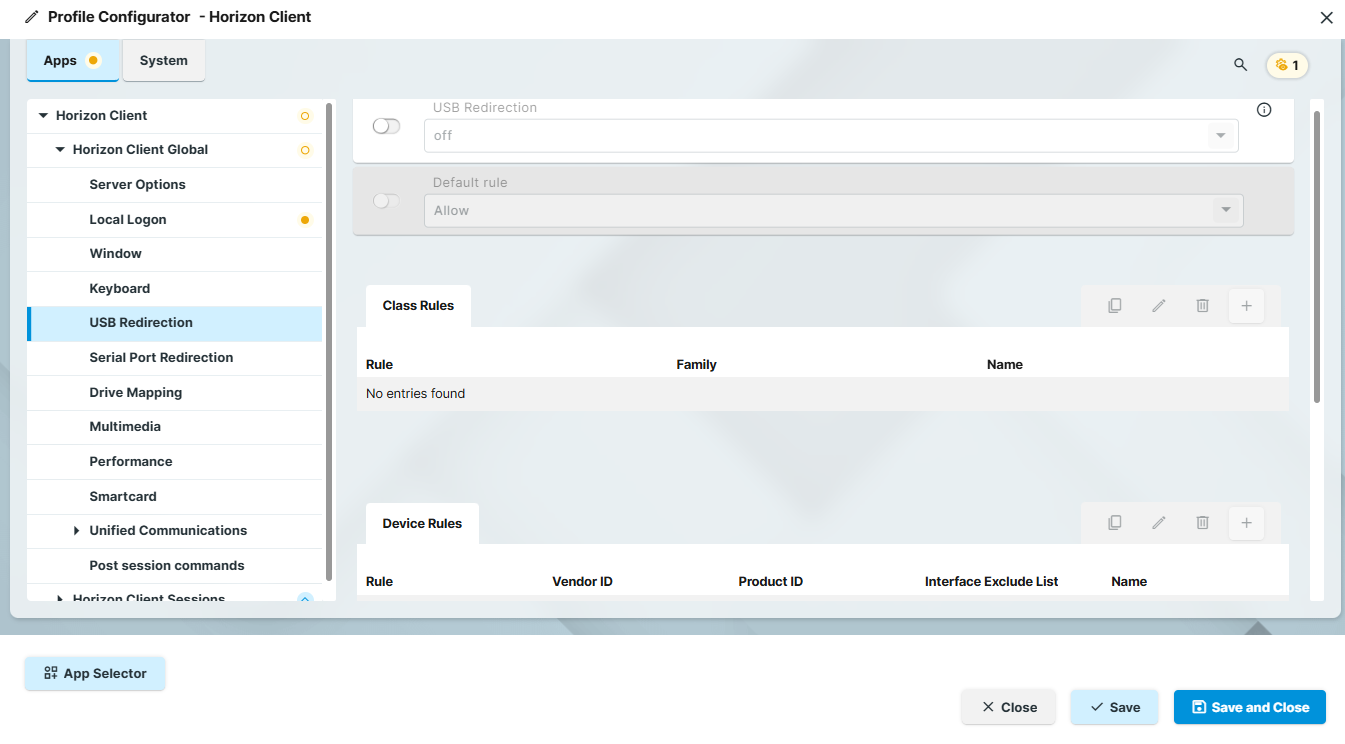Open the search magnifier icon
This screenshot has height=744, width=1345.
[x=1240, y=64]
